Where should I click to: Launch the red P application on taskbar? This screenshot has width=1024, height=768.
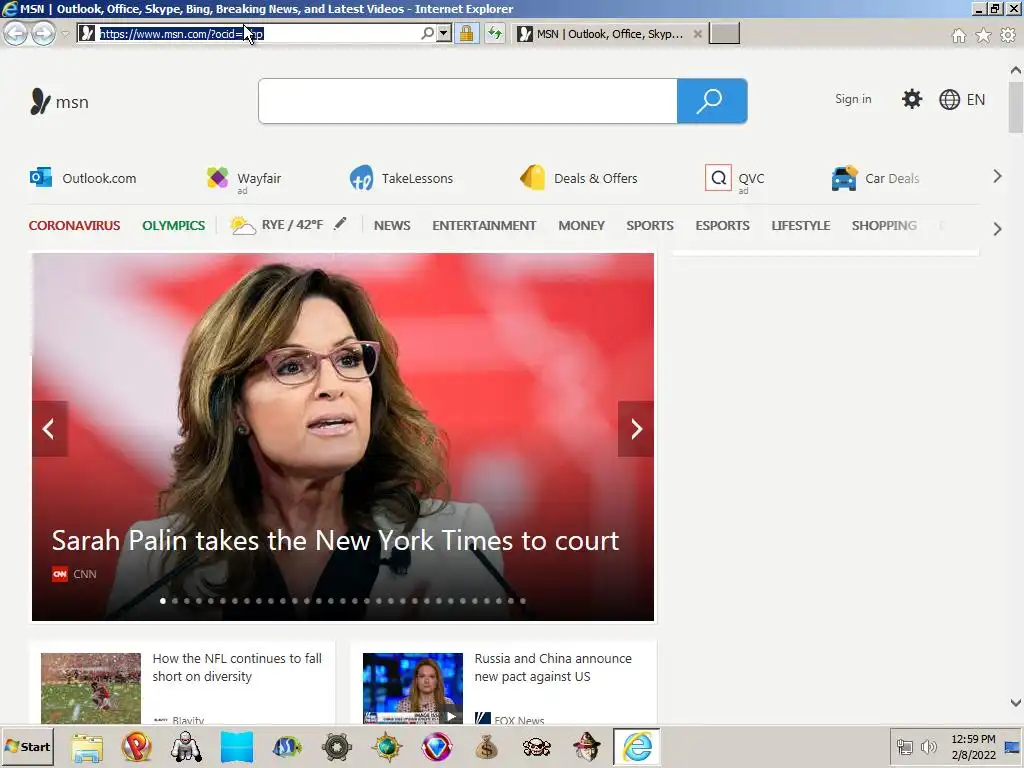pyautogui.click(x=136, y=747)
